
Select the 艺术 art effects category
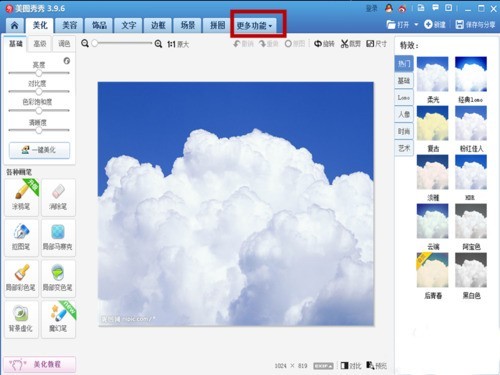404,148
